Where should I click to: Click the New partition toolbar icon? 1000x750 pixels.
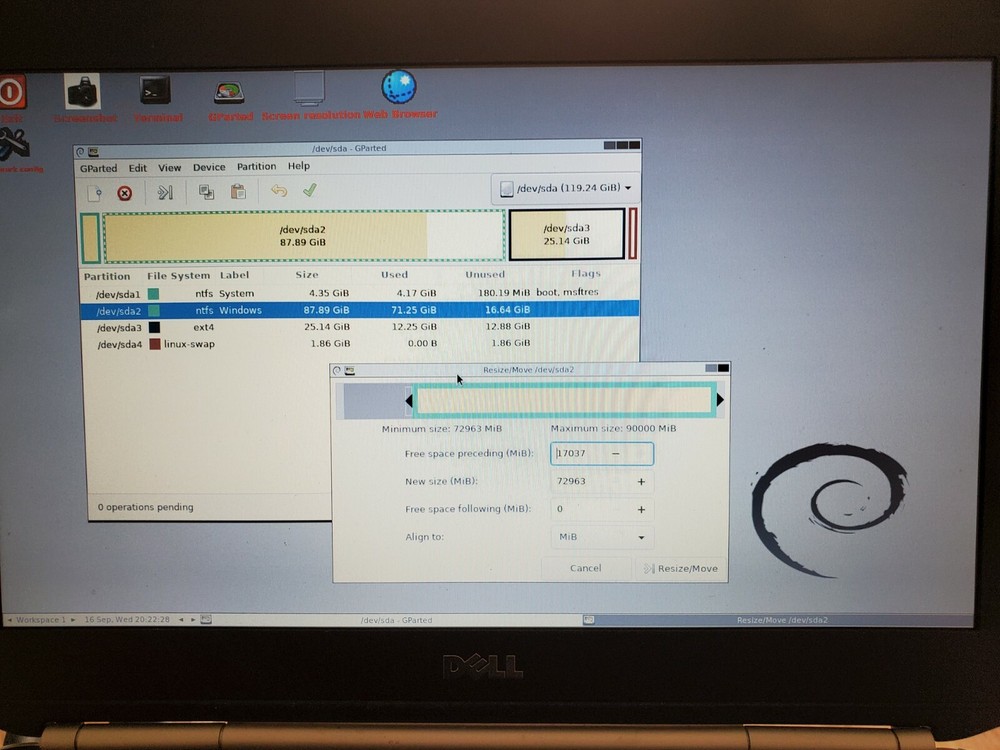tap(94, 193)
